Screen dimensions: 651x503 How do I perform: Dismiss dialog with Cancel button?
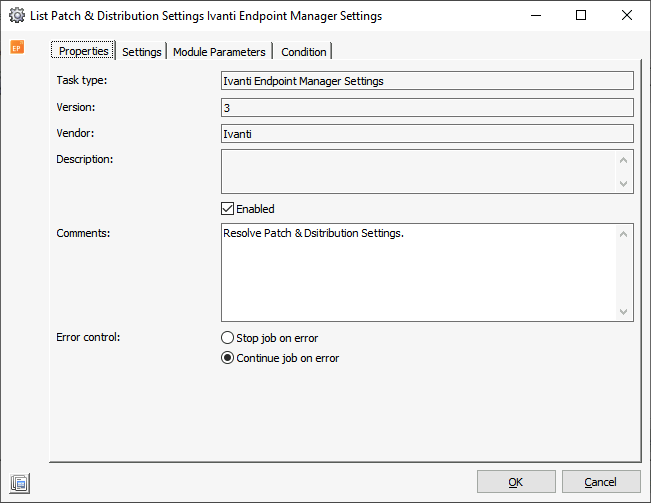pyautogui.click(x=601, y=482)
